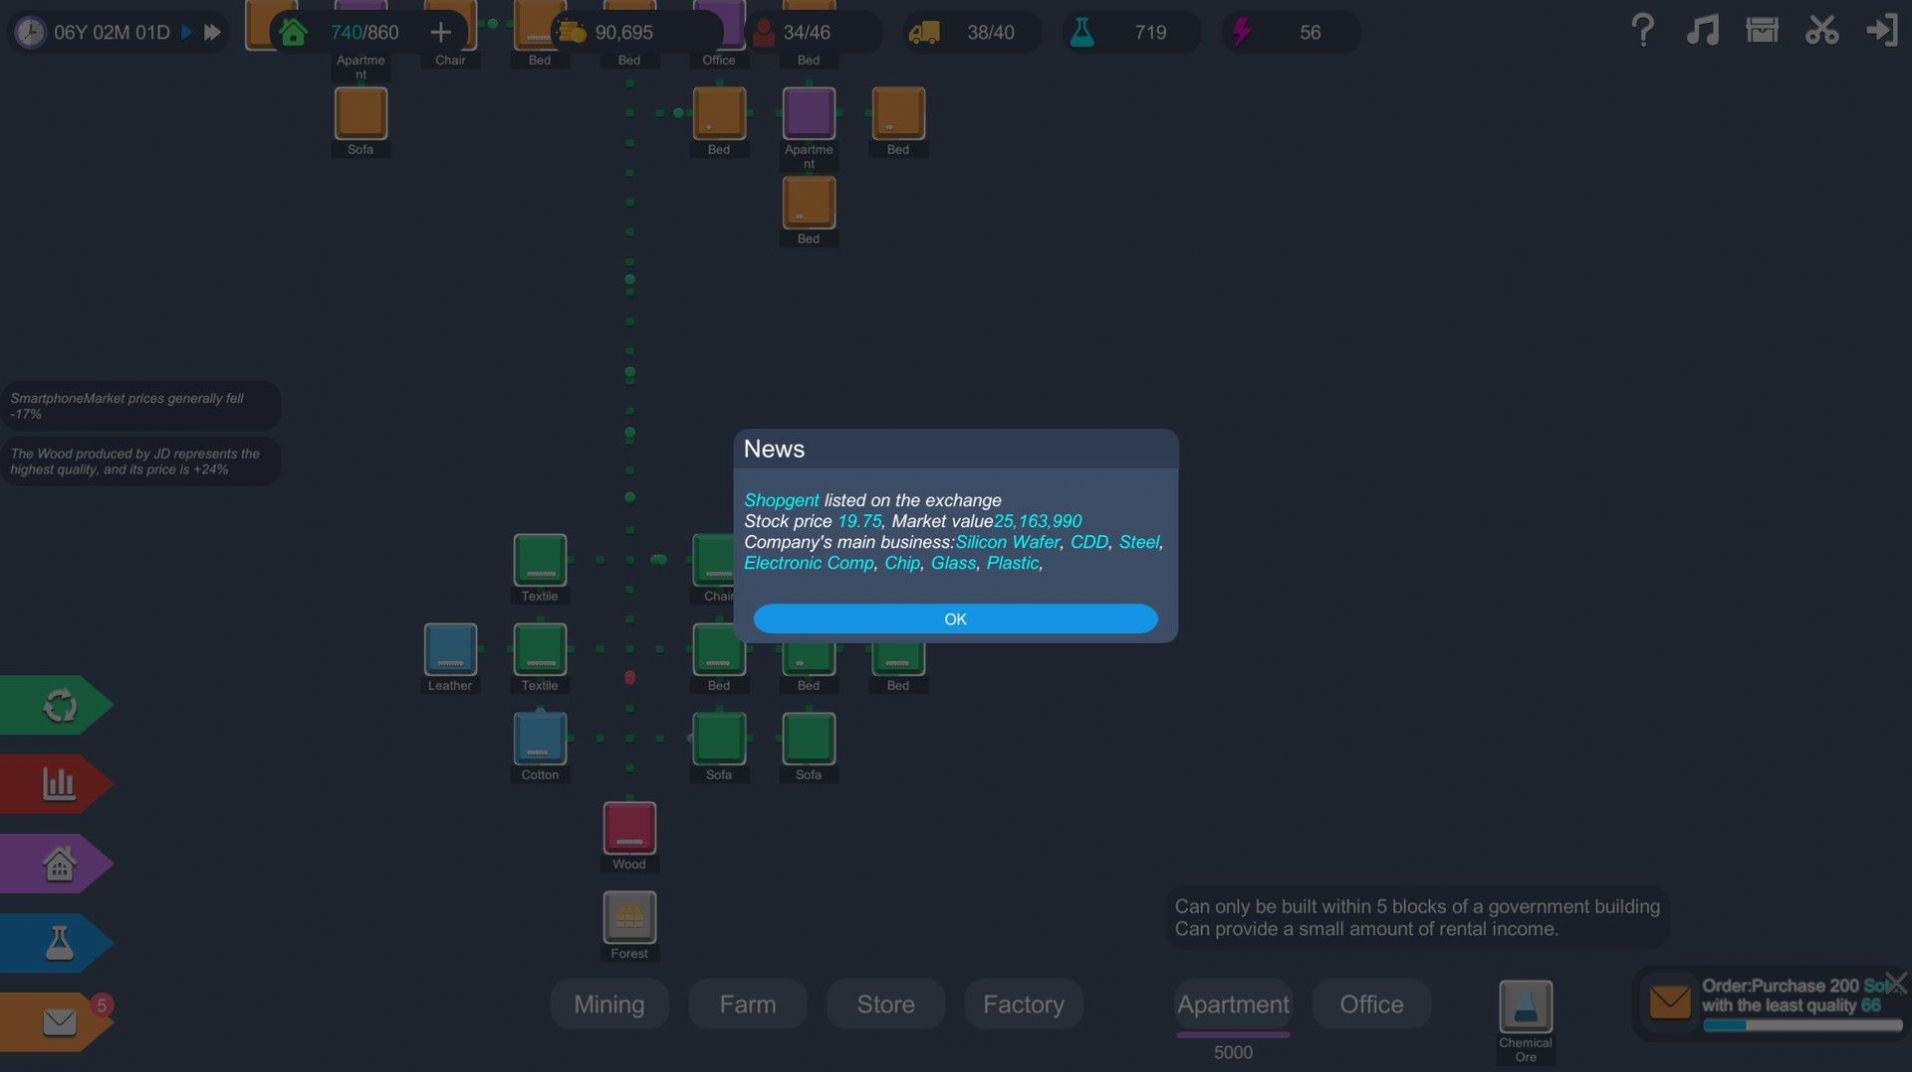
Task: Click the plus icon beside housing count
Action: click(440, 32)
